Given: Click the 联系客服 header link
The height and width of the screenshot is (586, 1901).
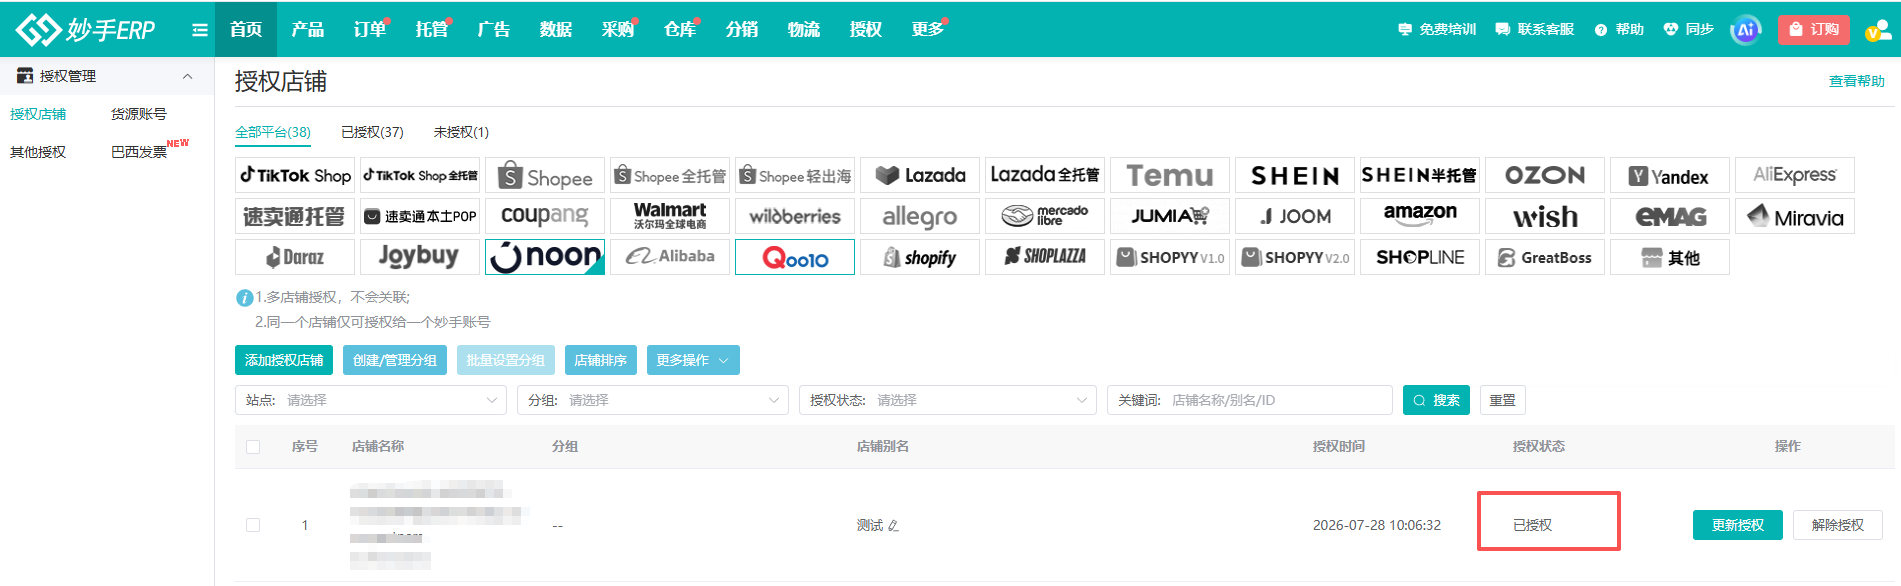Looking at the screenshot, I should tap(1535, 29).
